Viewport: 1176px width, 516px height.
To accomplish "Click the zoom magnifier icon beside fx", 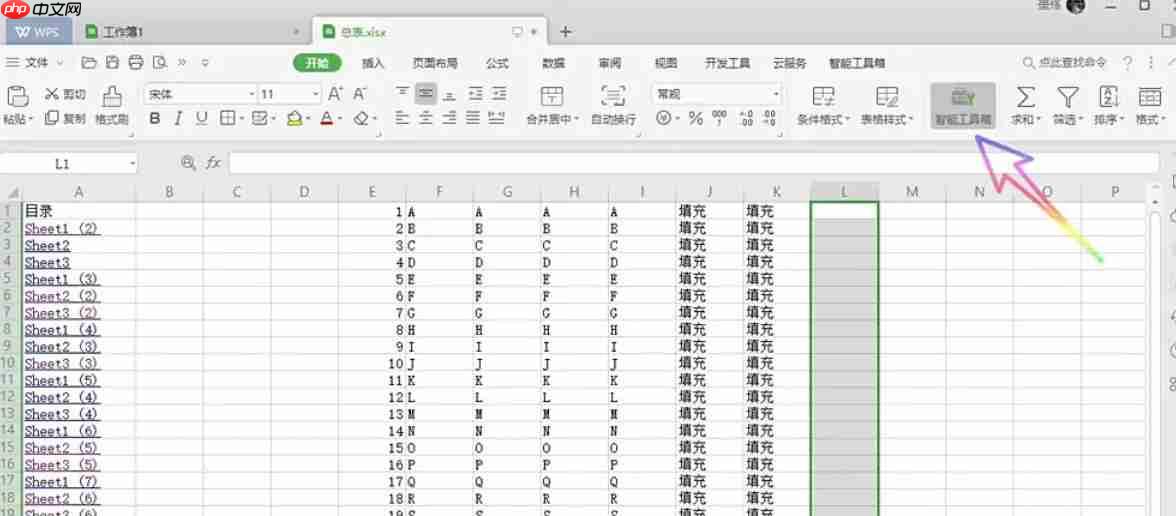I will 188,162.
